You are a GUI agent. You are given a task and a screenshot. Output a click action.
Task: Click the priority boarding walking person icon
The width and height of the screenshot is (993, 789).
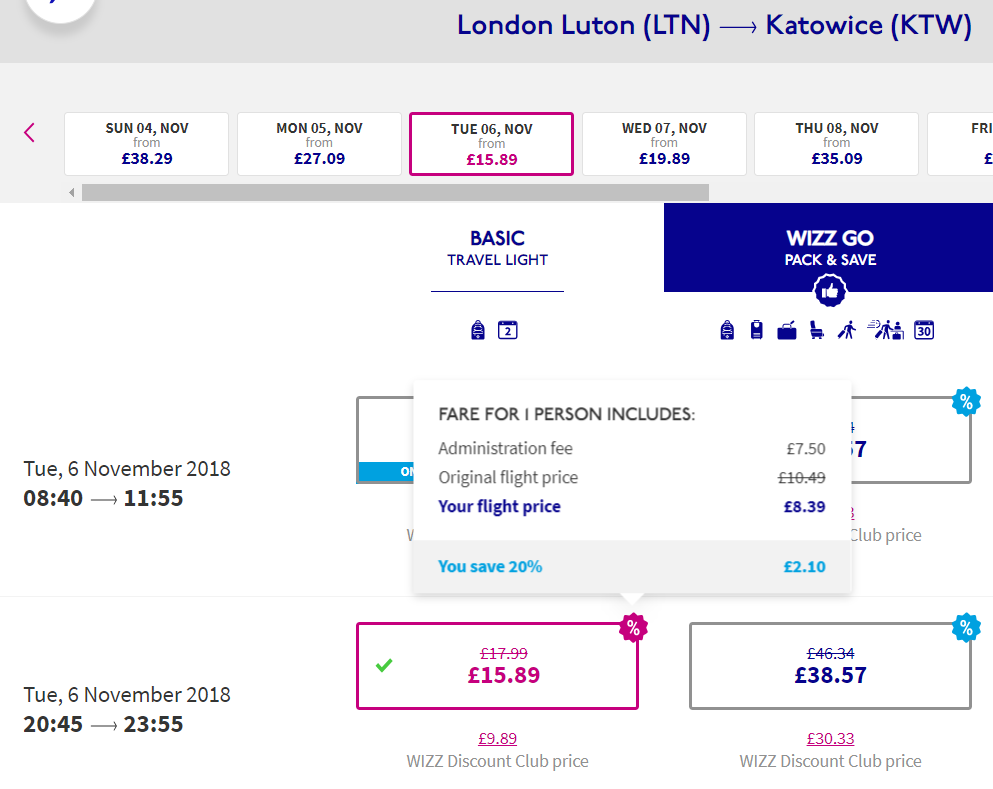pyautogui.click(x=847, y=330)
